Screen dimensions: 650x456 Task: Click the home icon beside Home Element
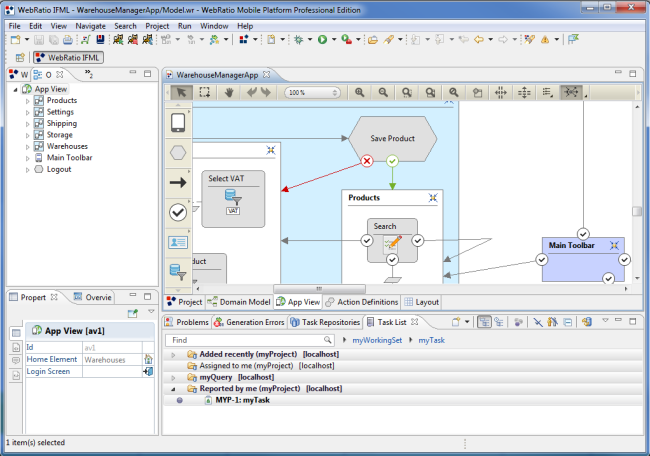pyautogui.click(x=148, y=359)
